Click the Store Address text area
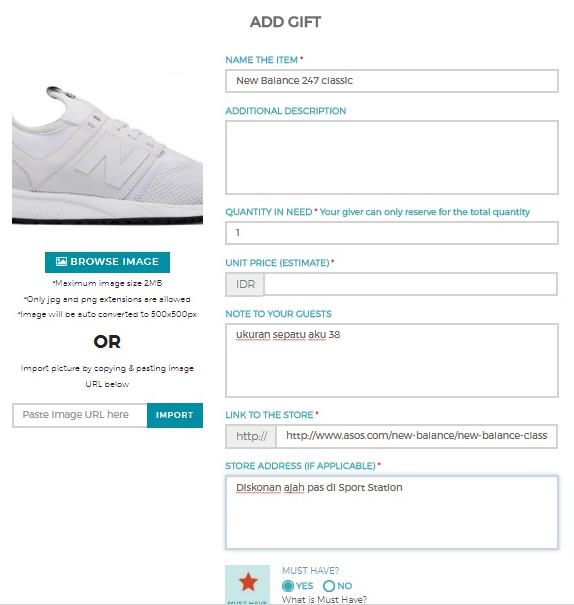This screenshot has width=574, height=605. (x=392, y=512)
